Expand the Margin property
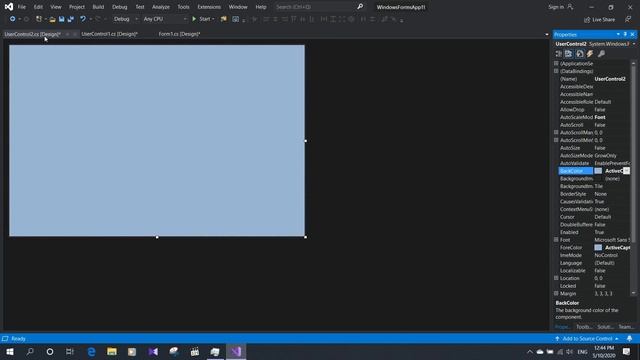 (556, 293)
